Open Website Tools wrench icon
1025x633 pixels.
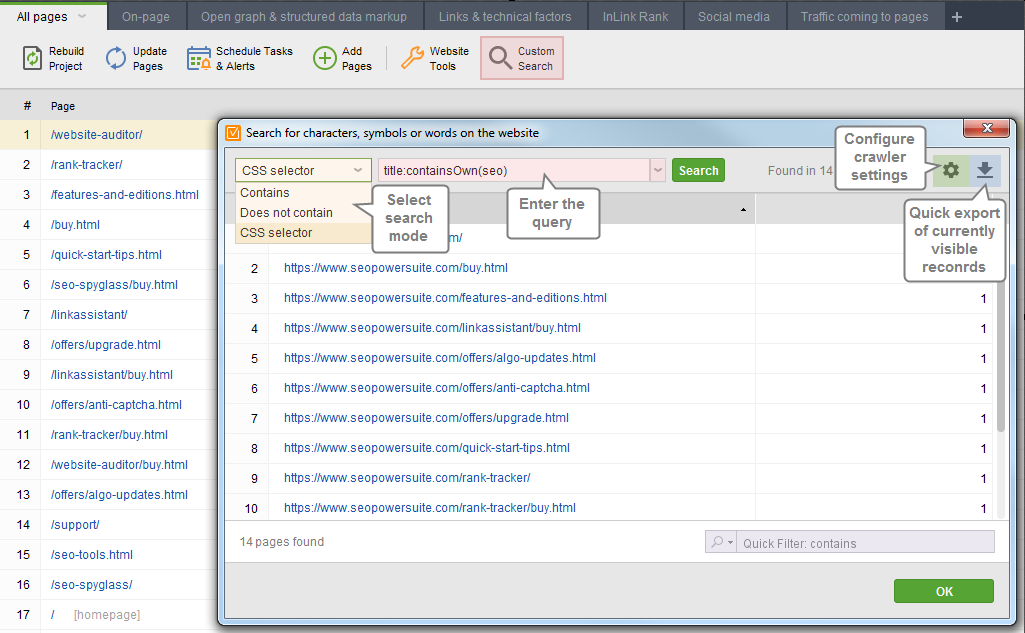tap(412, 58)
